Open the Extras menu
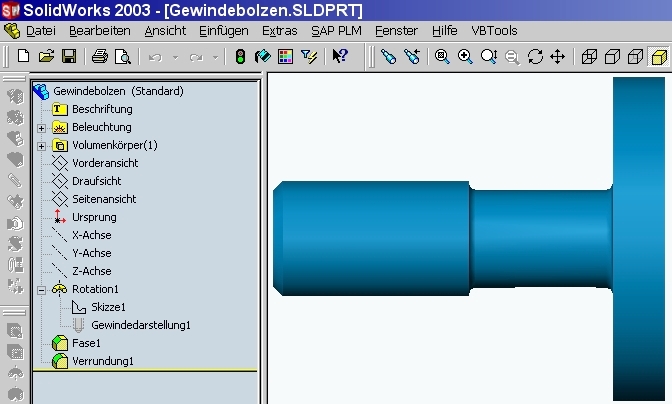 (279, 31)
